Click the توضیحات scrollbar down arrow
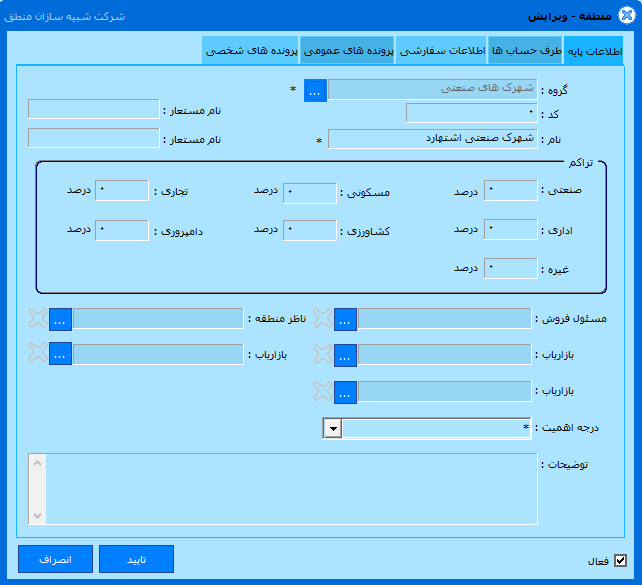This screenshot has height=585, width=642. click(x=37, y=515)
